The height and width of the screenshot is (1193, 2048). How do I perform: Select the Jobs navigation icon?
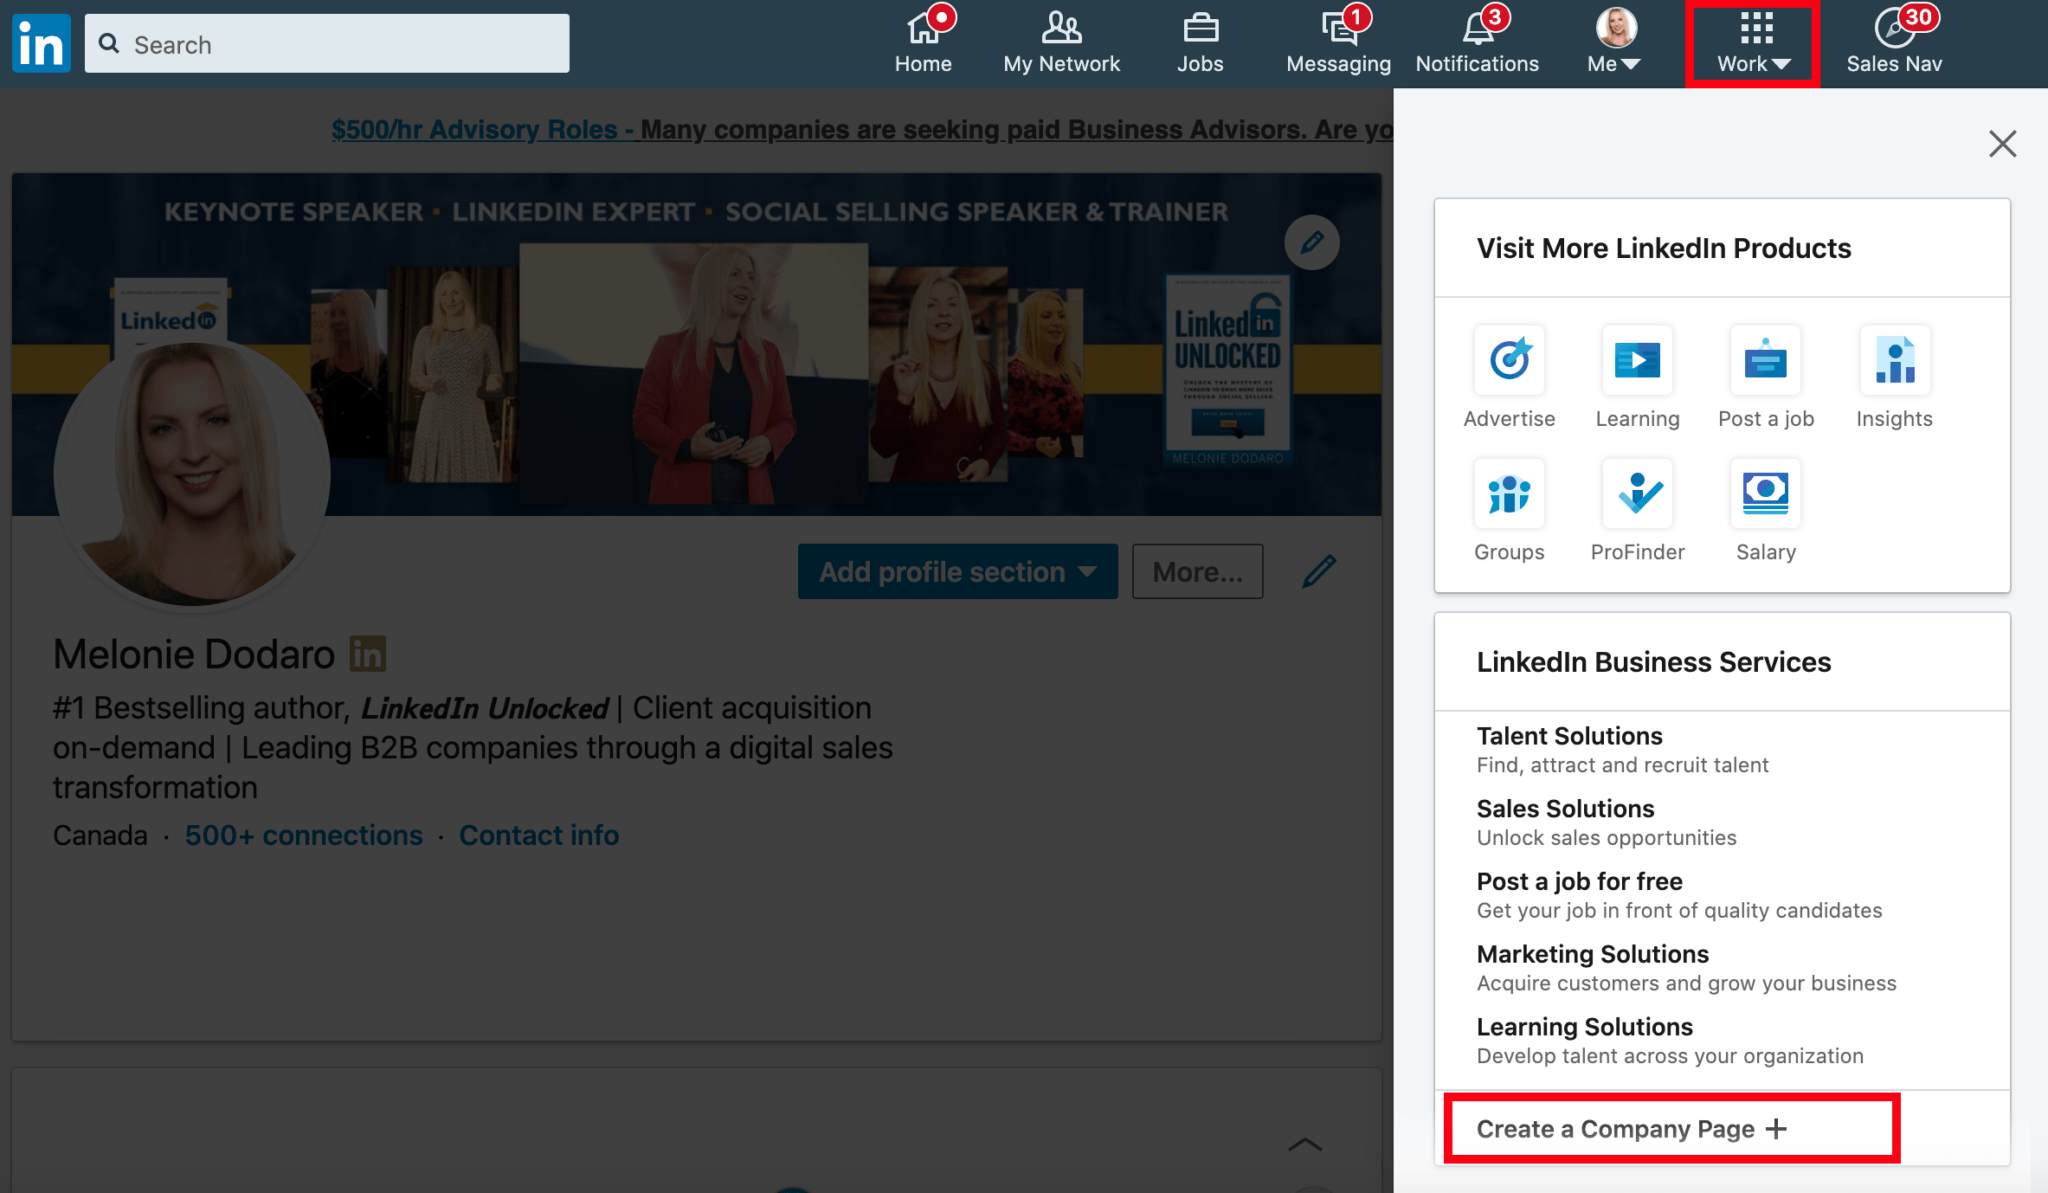pyautogui.click(x=1200, y=40)
